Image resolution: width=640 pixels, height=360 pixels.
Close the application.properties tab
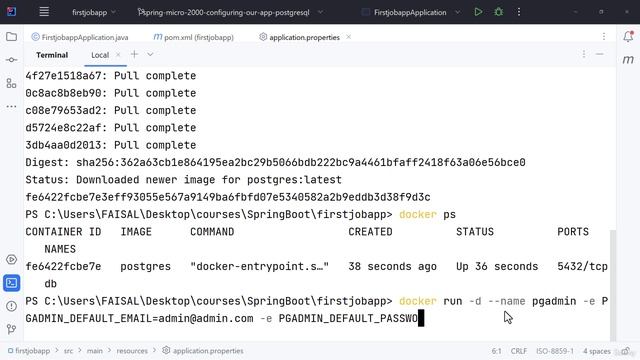(x=349, y=37)
